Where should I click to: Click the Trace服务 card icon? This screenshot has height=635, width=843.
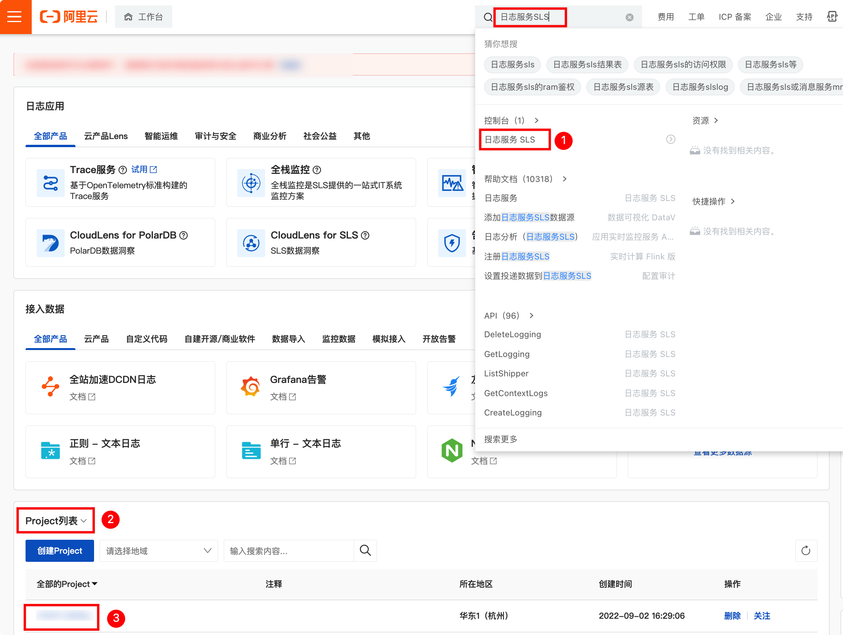51,183
